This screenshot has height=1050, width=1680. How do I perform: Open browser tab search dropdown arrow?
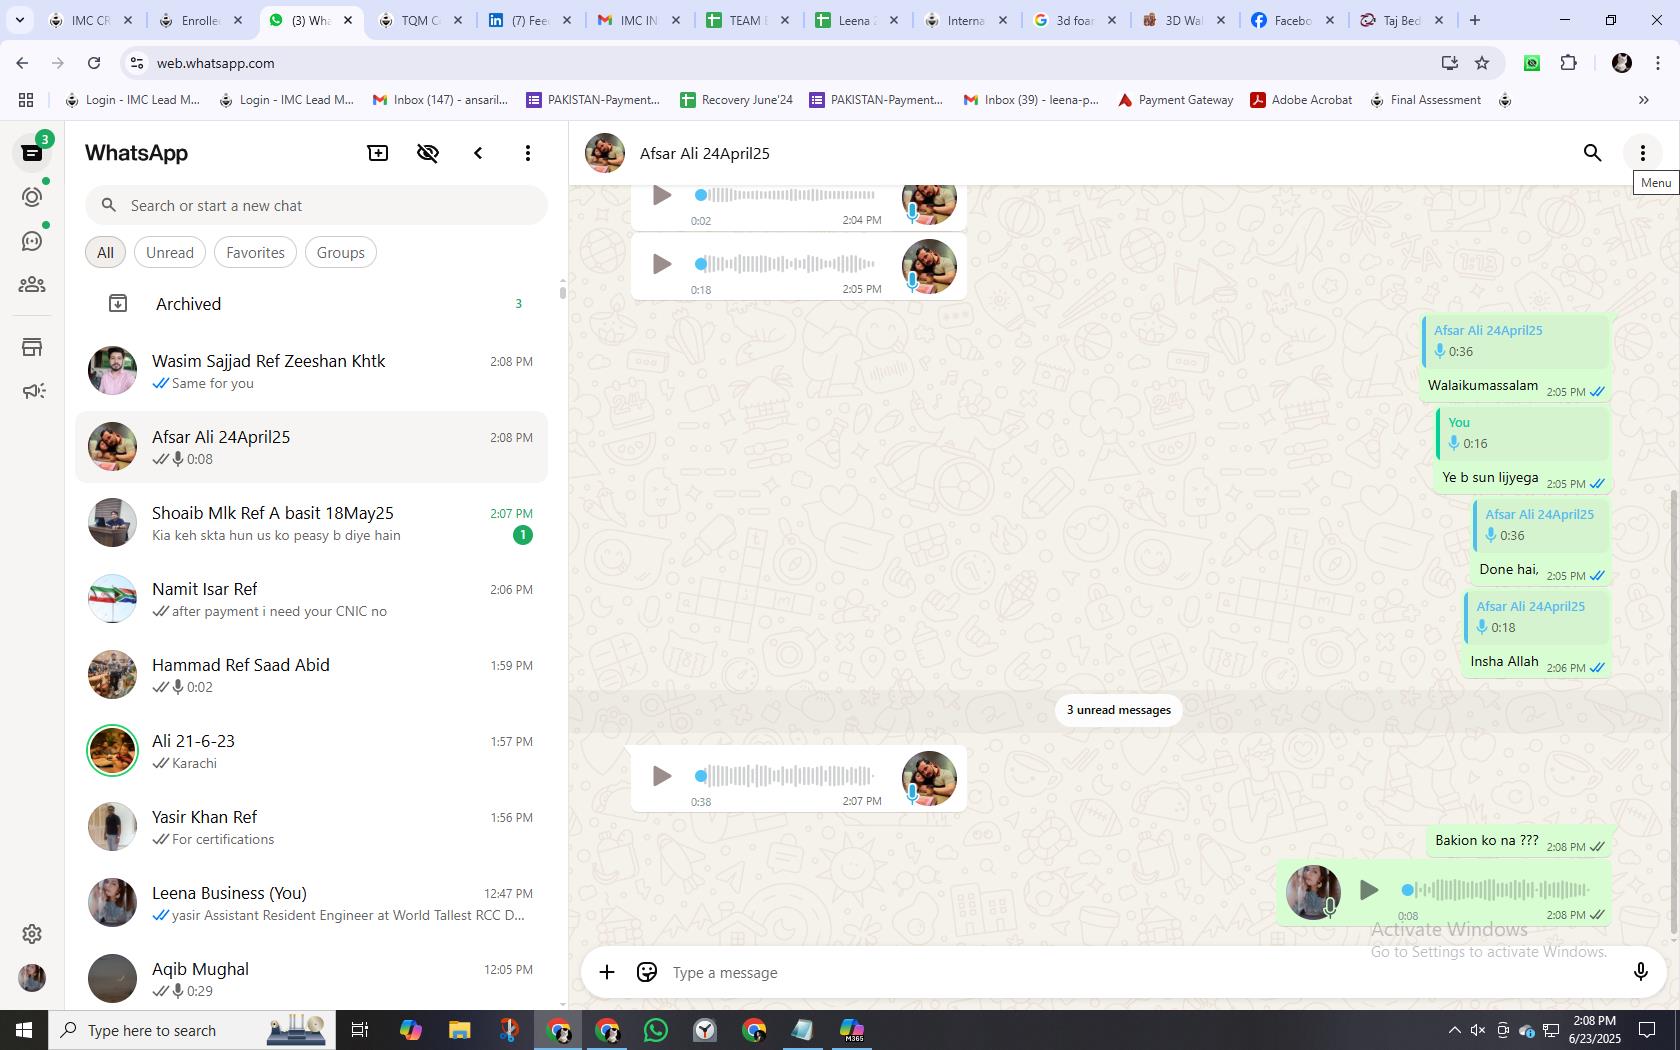click(x=19, y=20)
